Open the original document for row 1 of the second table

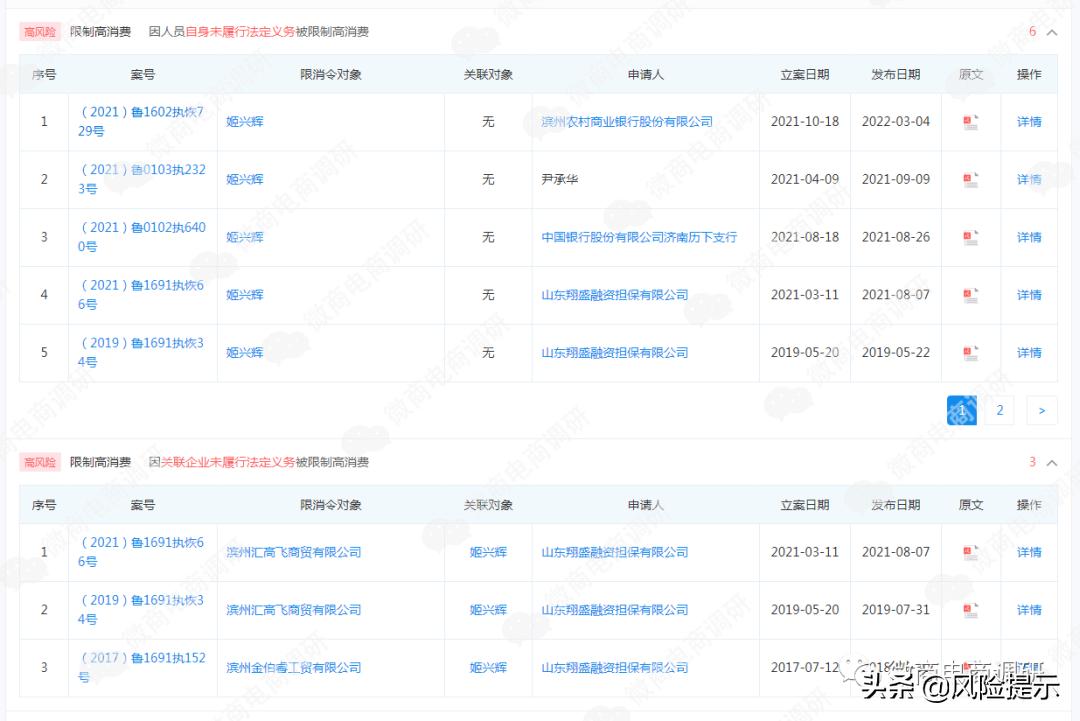[x=971, y=551]
